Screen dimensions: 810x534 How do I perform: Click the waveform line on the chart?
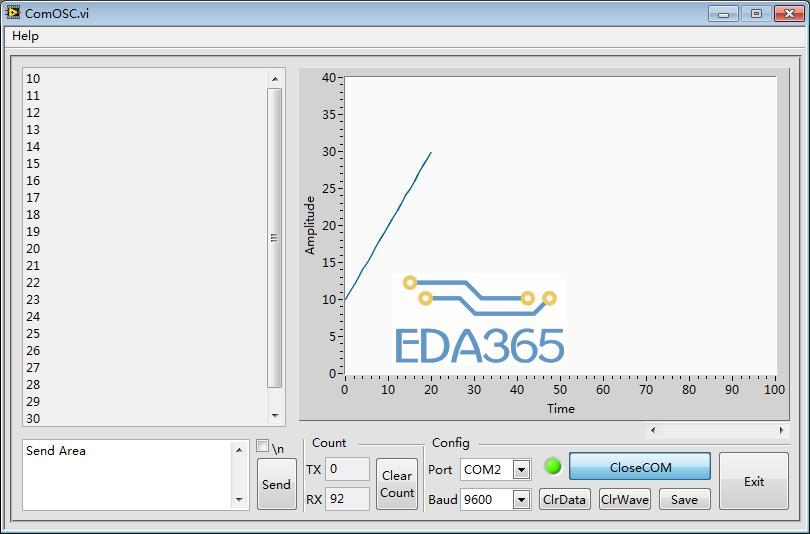click(x=388, y=226)
